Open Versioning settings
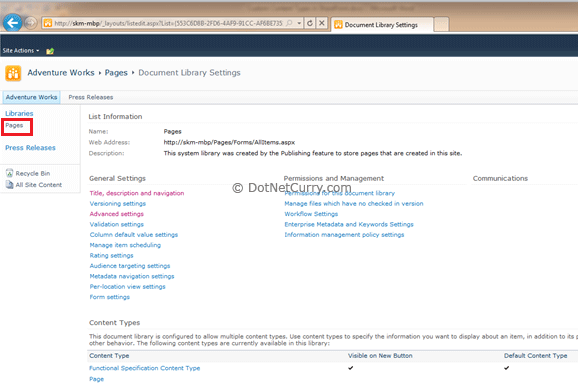Image resolution: width=583 pixels, height=386 pixels. click(117, 203)
